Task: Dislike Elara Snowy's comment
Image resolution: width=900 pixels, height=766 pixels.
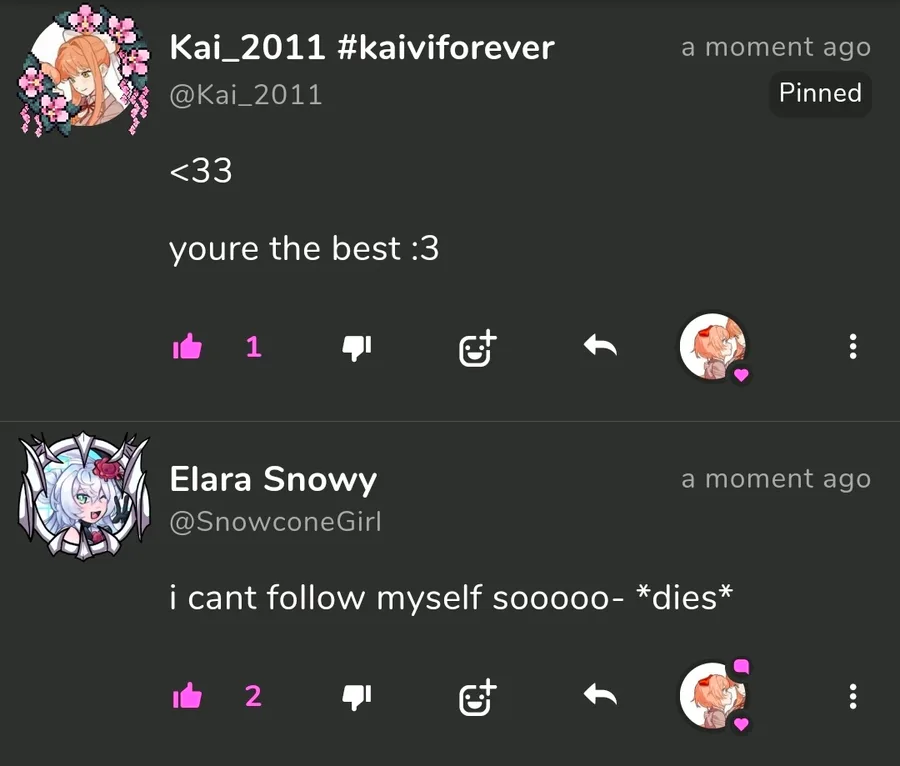Action: (357, 697)
